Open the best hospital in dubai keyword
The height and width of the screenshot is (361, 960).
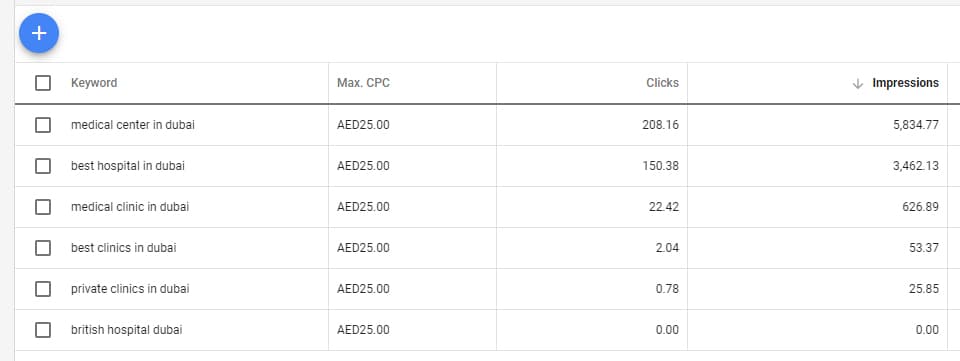(x=128, y=166)
